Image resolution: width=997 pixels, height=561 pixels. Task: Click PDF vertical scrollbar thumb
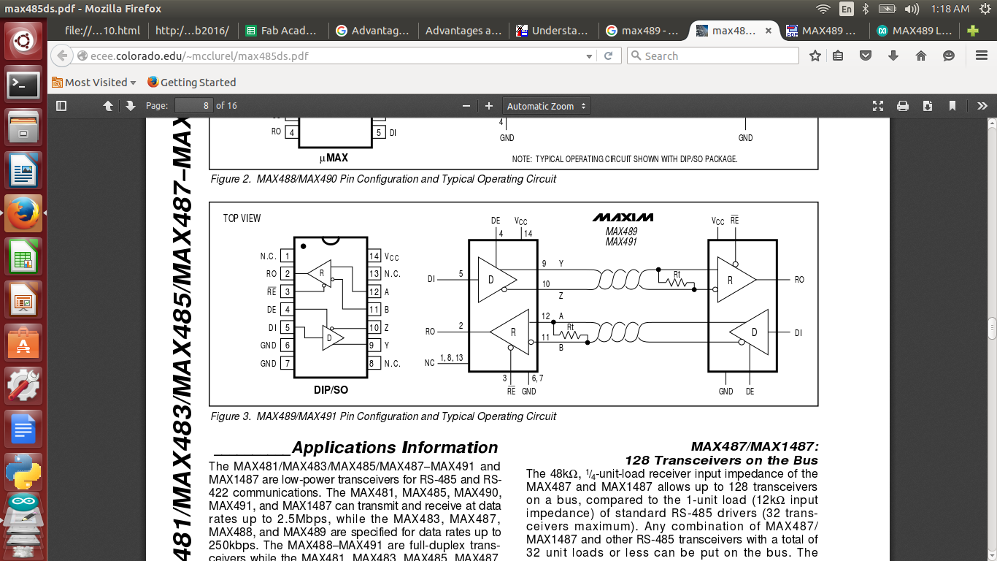pos(992,328)
